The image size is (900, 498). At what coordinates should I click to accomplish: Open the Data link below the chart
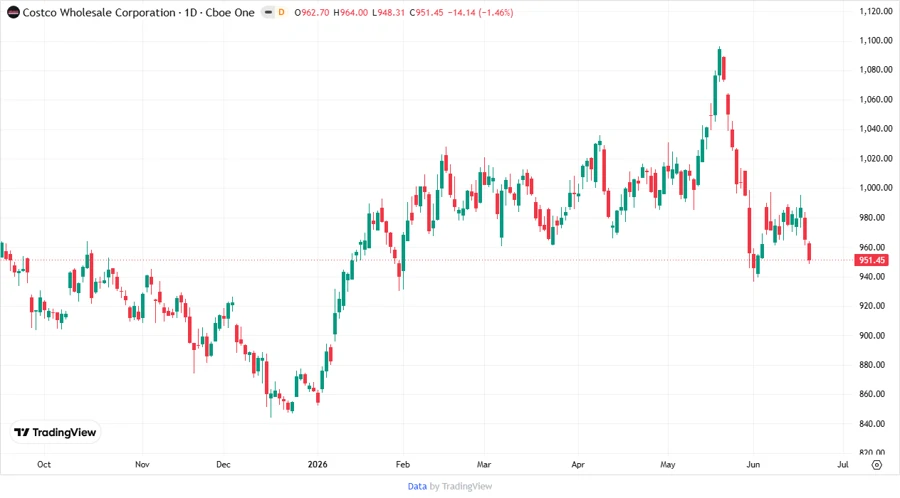(x=417, y=487)
